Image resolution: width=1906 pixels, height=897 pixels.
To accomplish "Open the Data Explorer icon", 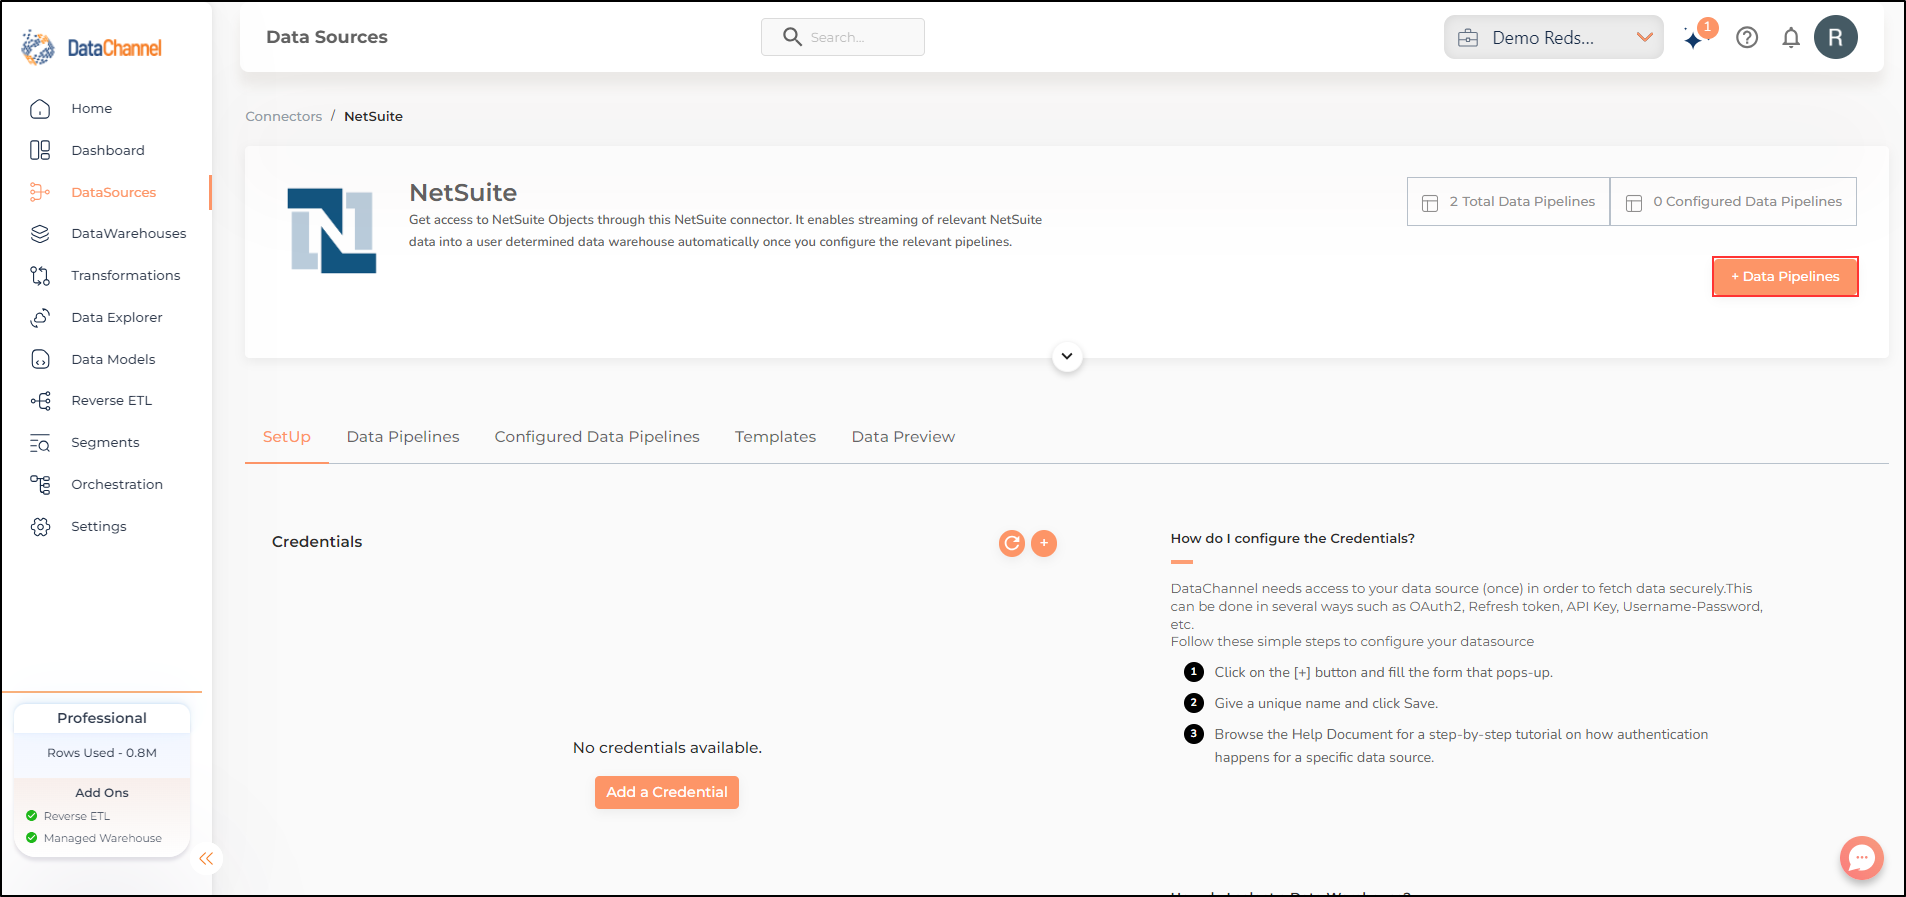I will pyautogui.click(x=40, y=317).
